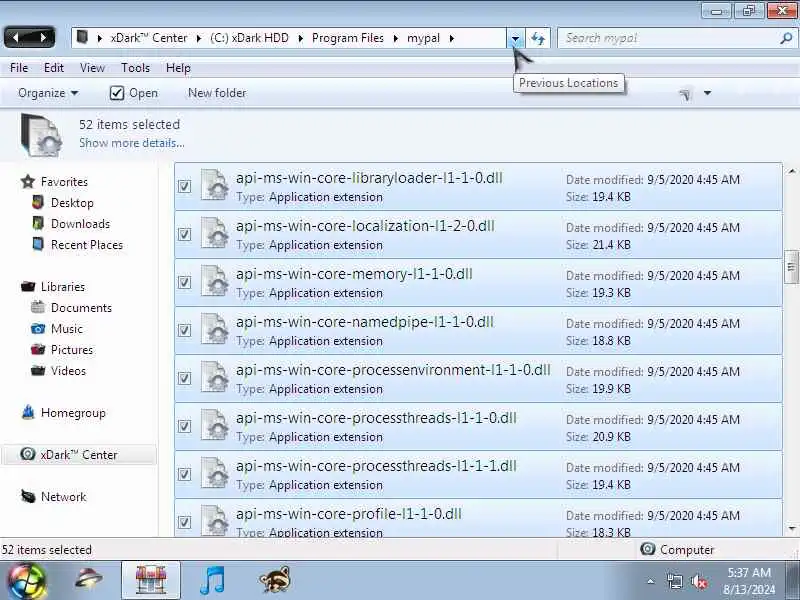Viewport: 800px width, 600px height.
Task: Click the Forward navigation arrow
Action: (x=43, y=37)
